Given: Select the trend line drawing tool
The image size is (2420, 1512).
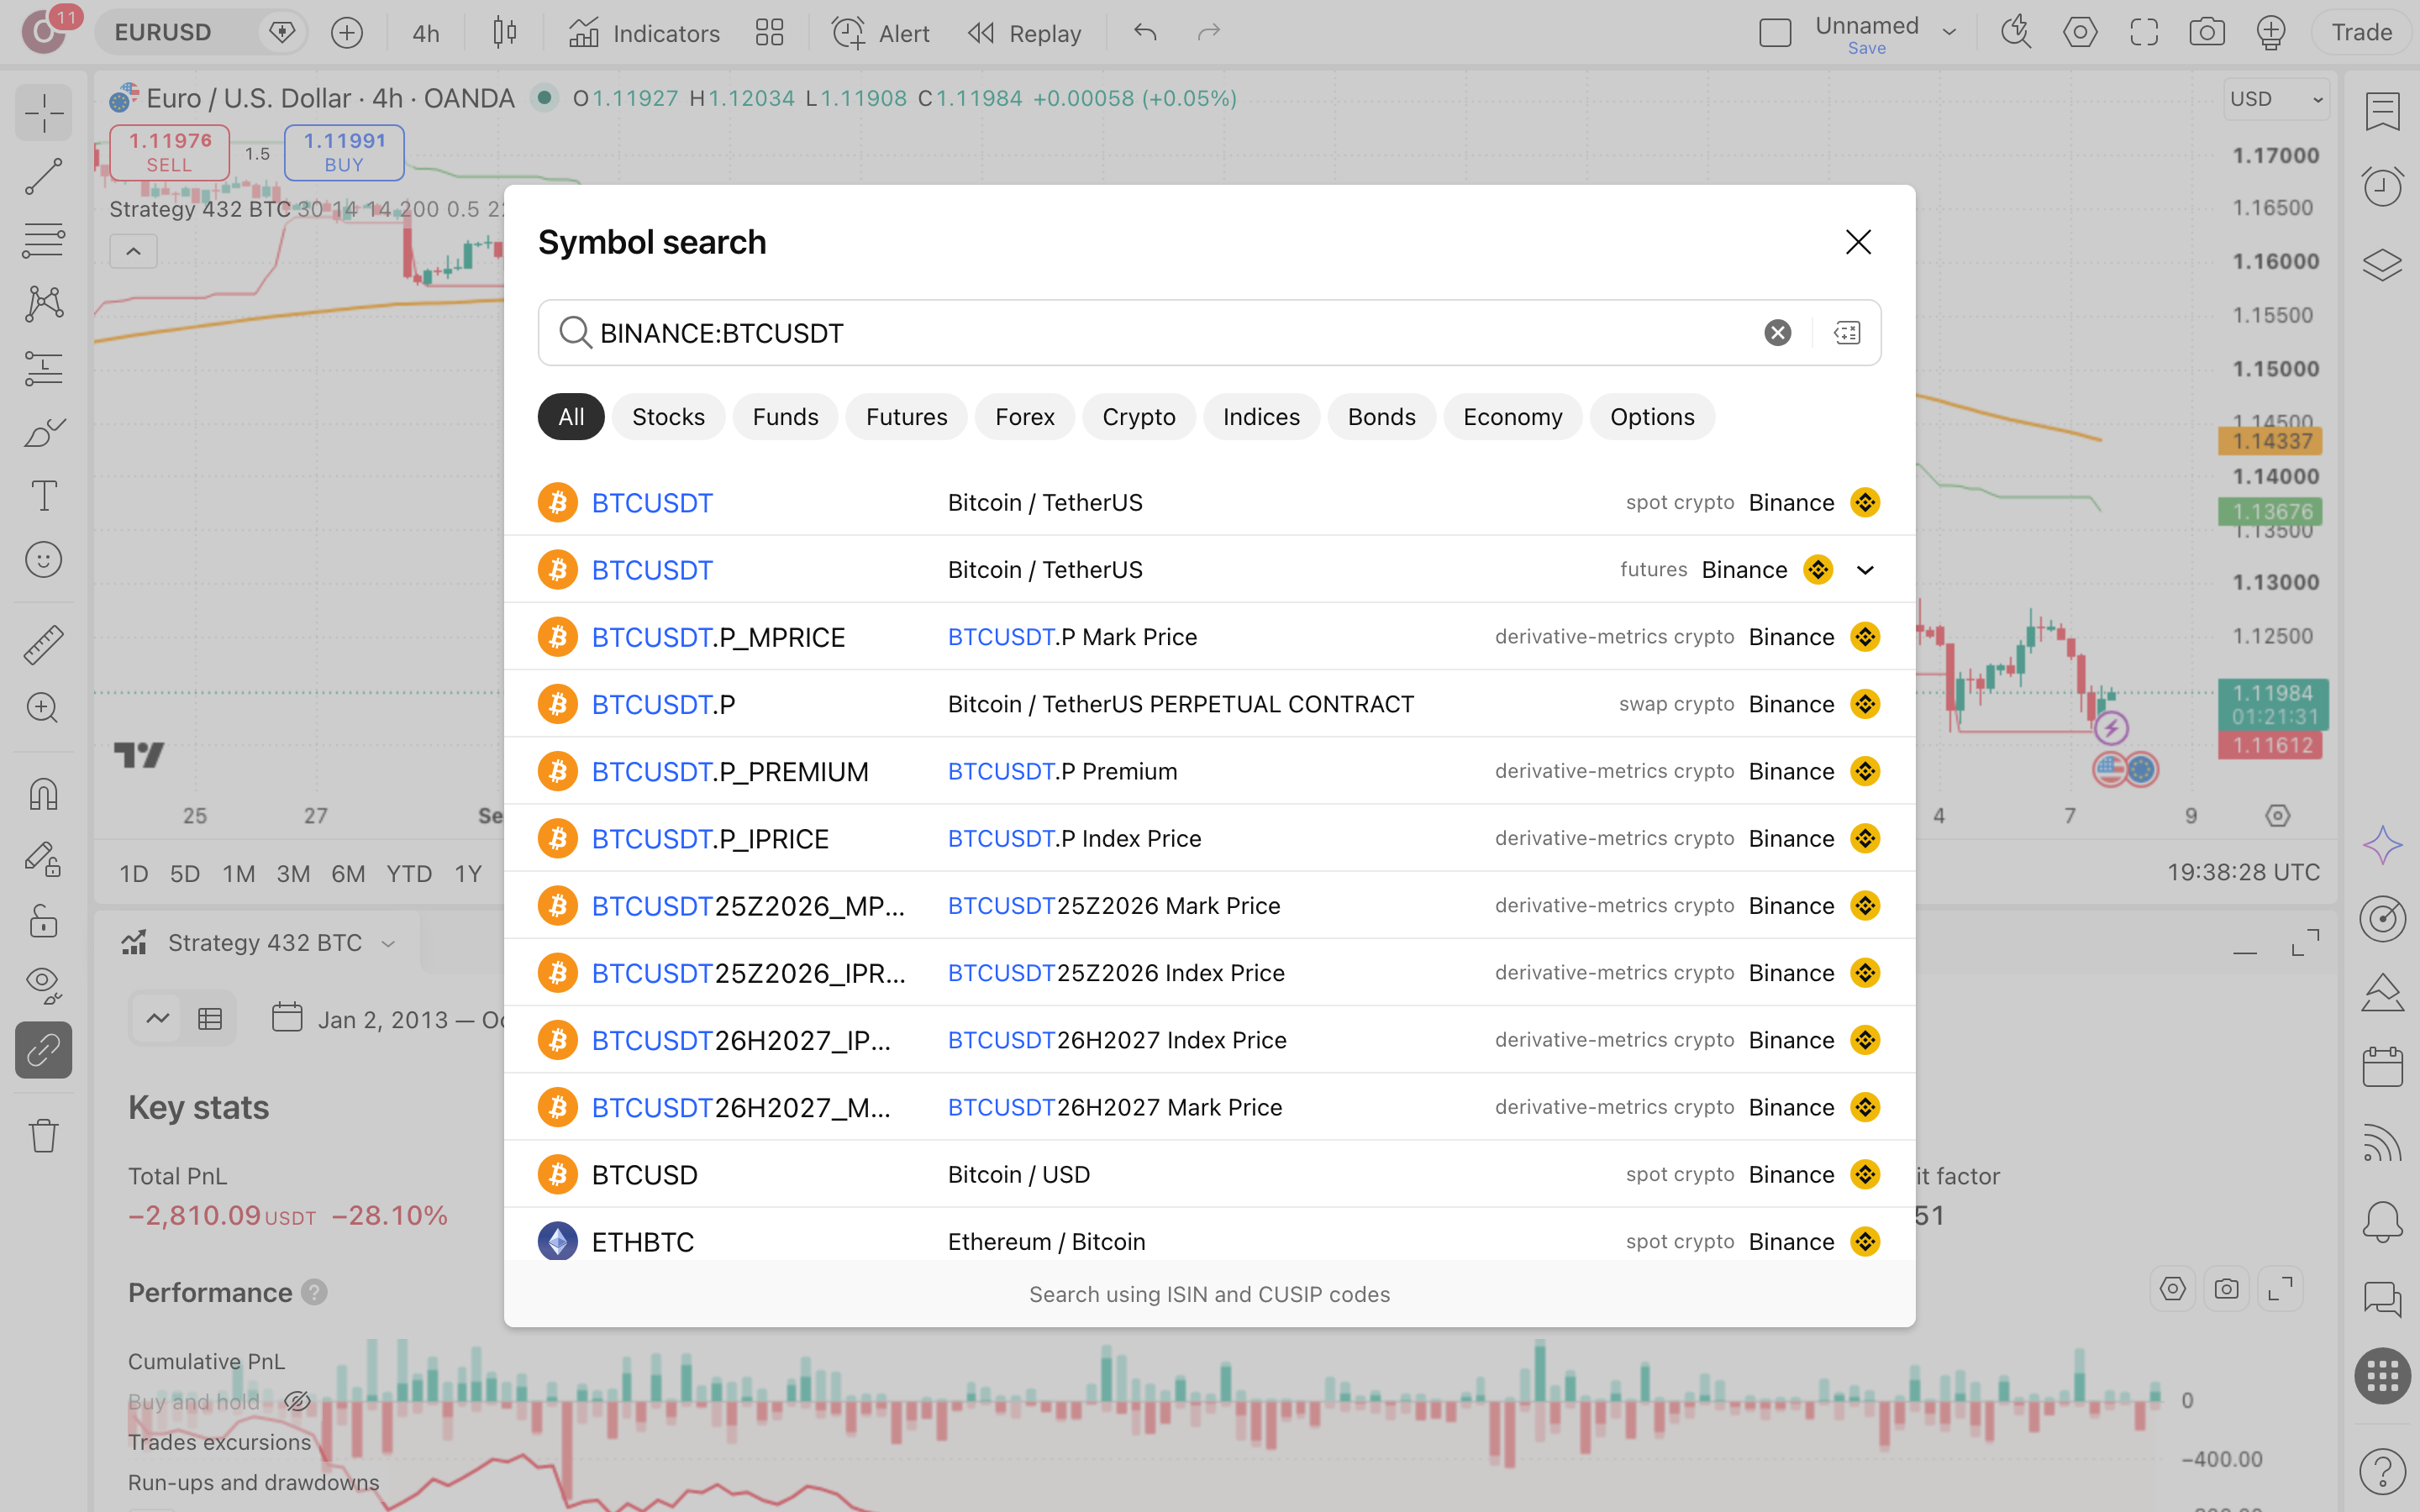Looking at the screenshot, I should pos(43,177).
